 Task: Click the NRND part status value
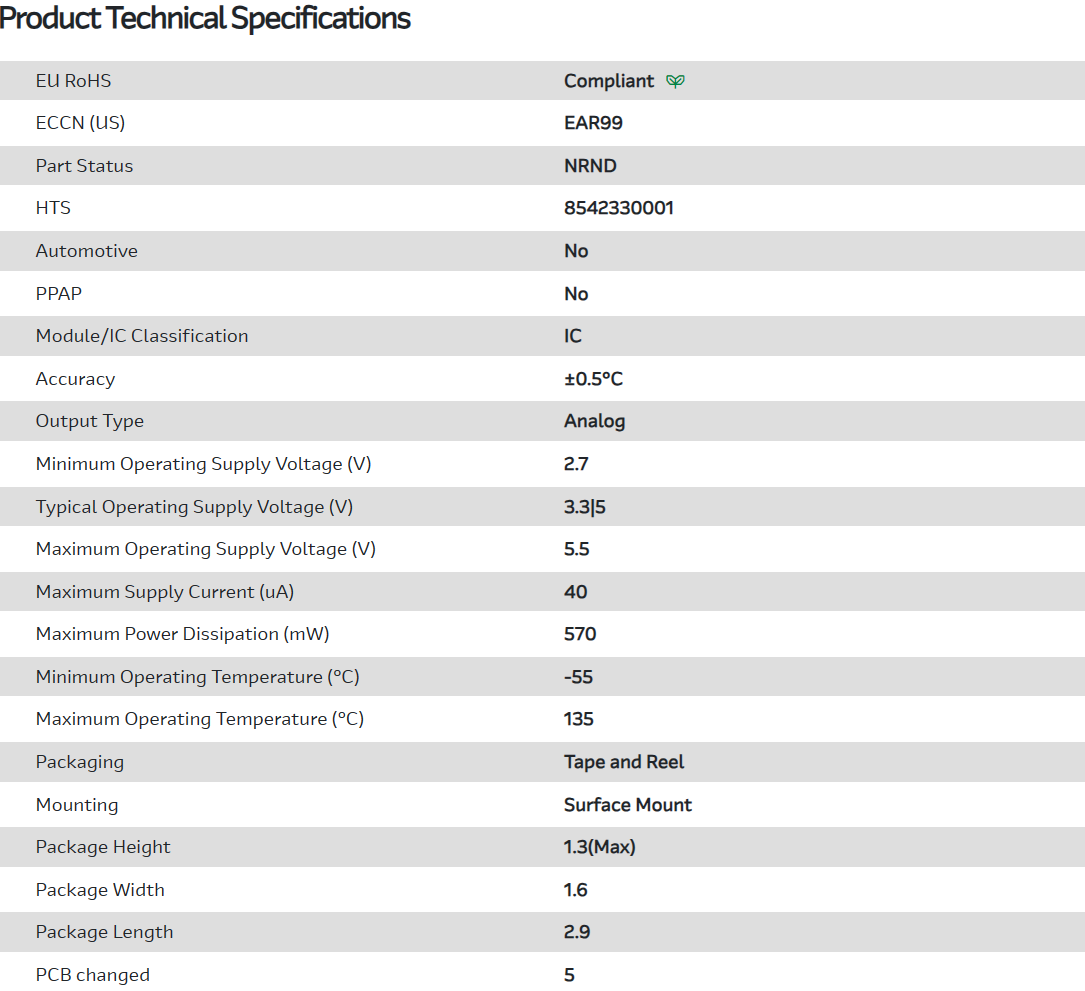click(590, 166)
